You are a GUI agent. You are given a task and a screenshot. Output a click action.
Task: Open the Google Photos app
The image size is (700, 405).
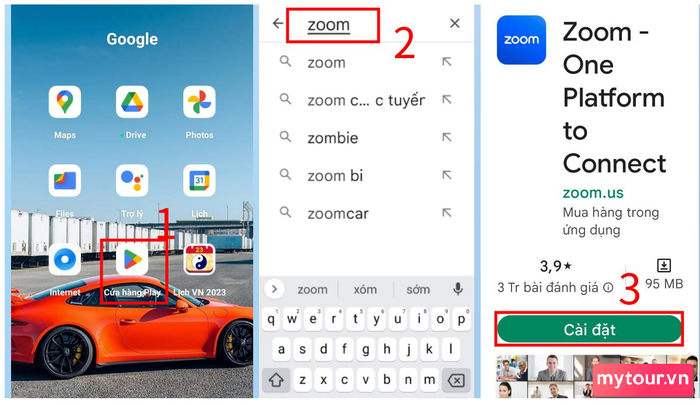coord(199,102)
